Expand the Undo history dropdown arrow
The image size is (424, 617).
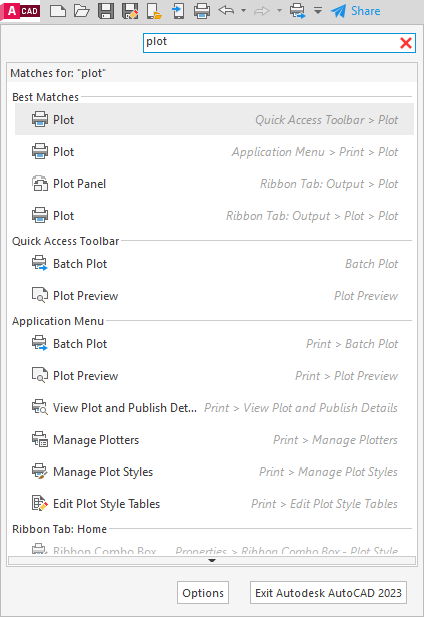pos(244,11)
